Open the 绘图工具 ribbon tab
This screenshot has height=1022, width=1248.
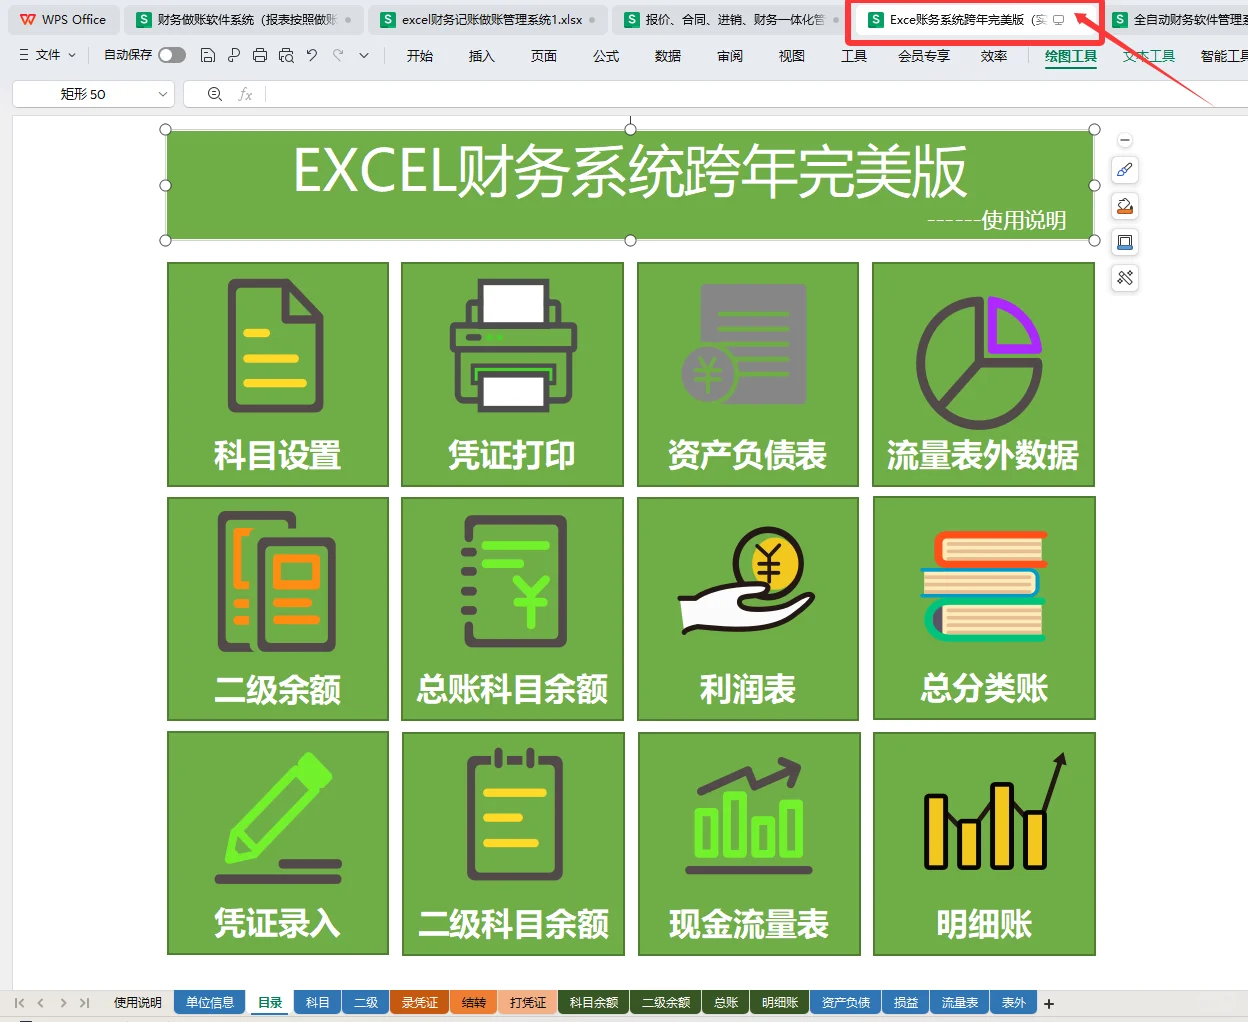point(1070,57)
